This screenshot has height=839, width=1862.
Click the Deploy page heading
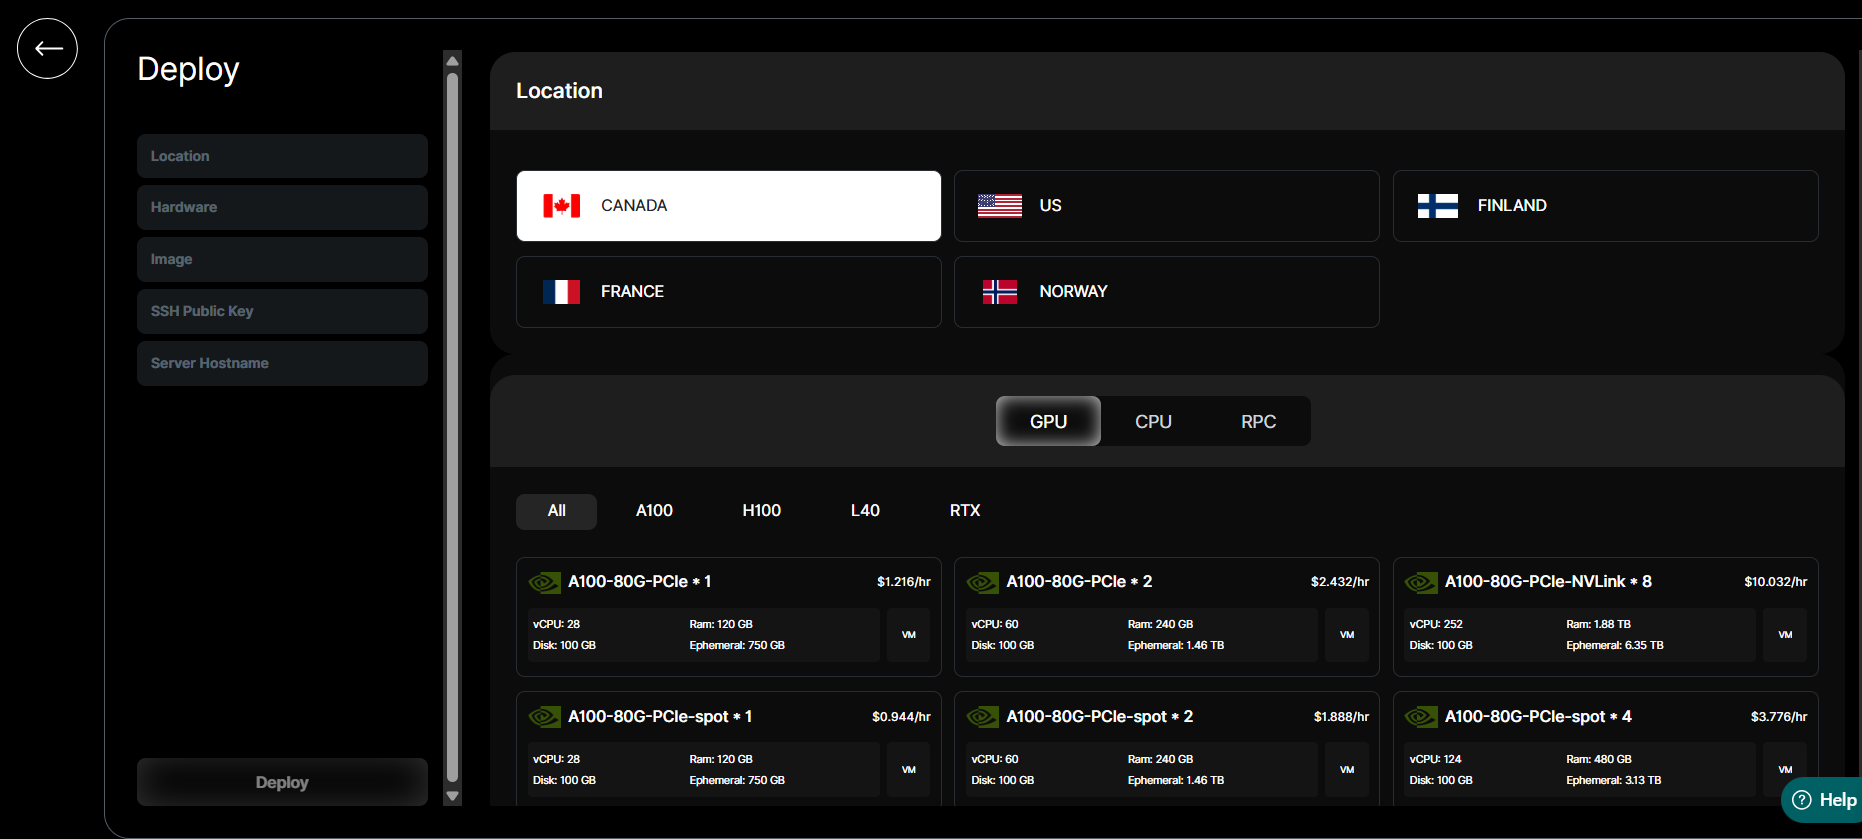tap(188, 70)
